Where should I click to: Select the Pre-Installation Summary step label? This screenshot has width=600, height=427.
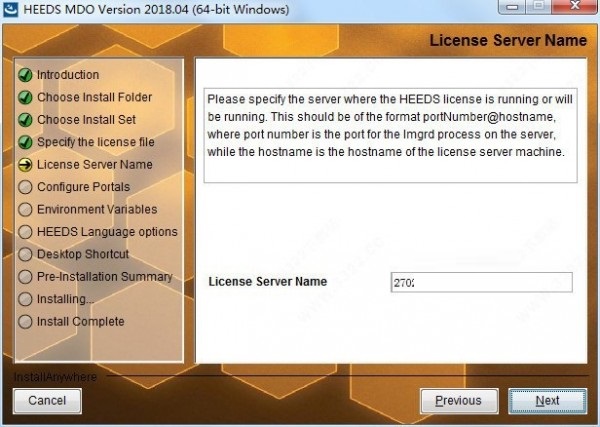coord(105,277)
